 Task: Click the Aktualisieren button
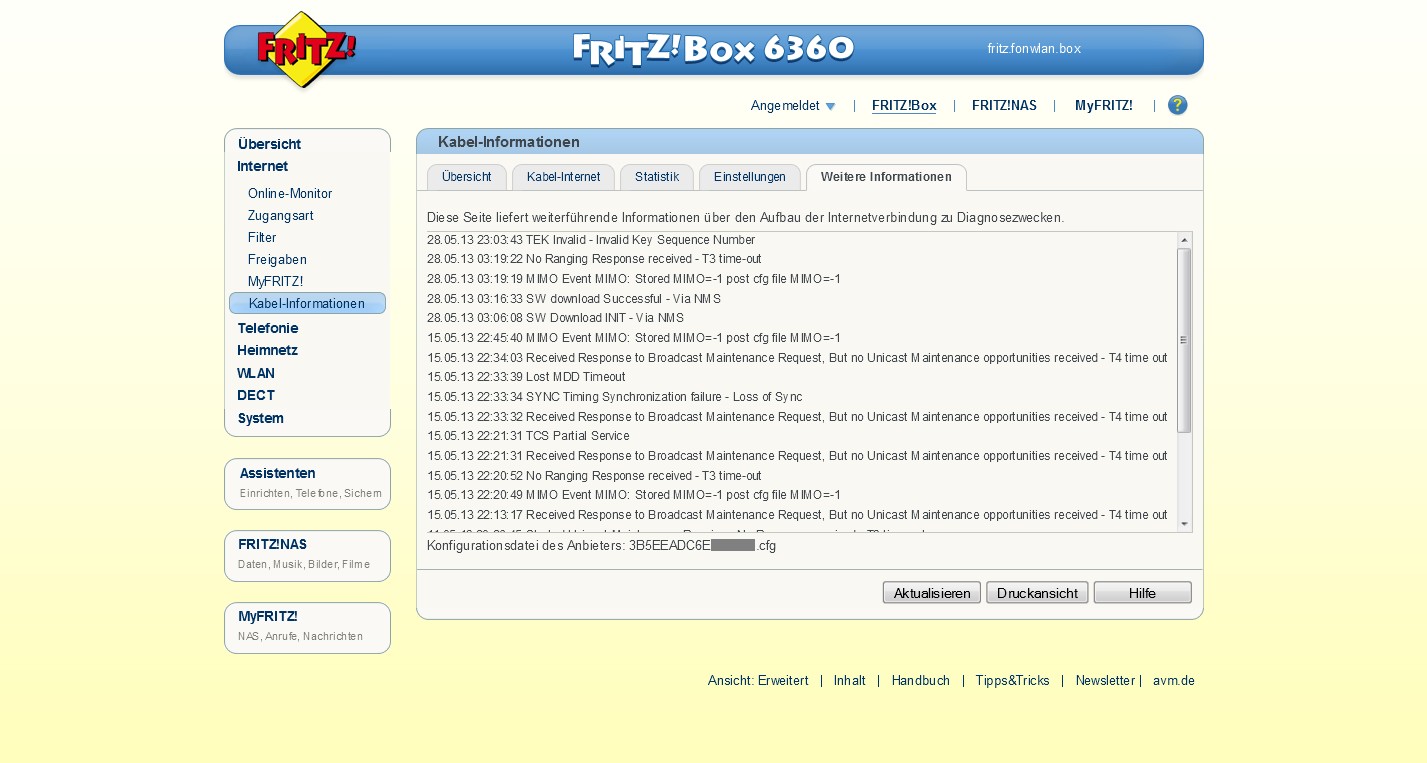(932, 593)
